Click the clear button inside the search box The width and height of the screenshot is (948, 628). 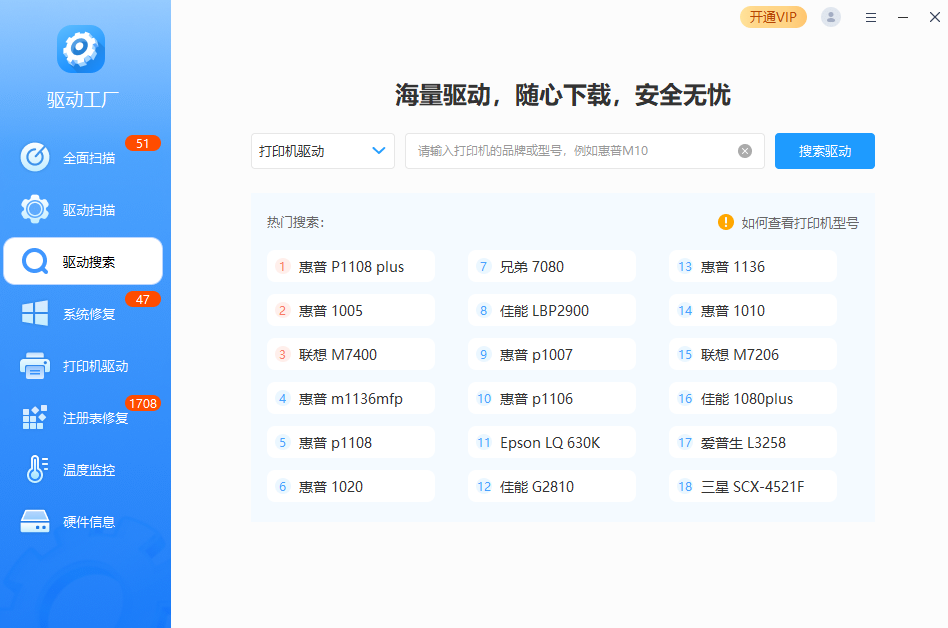tap(743, 150)
